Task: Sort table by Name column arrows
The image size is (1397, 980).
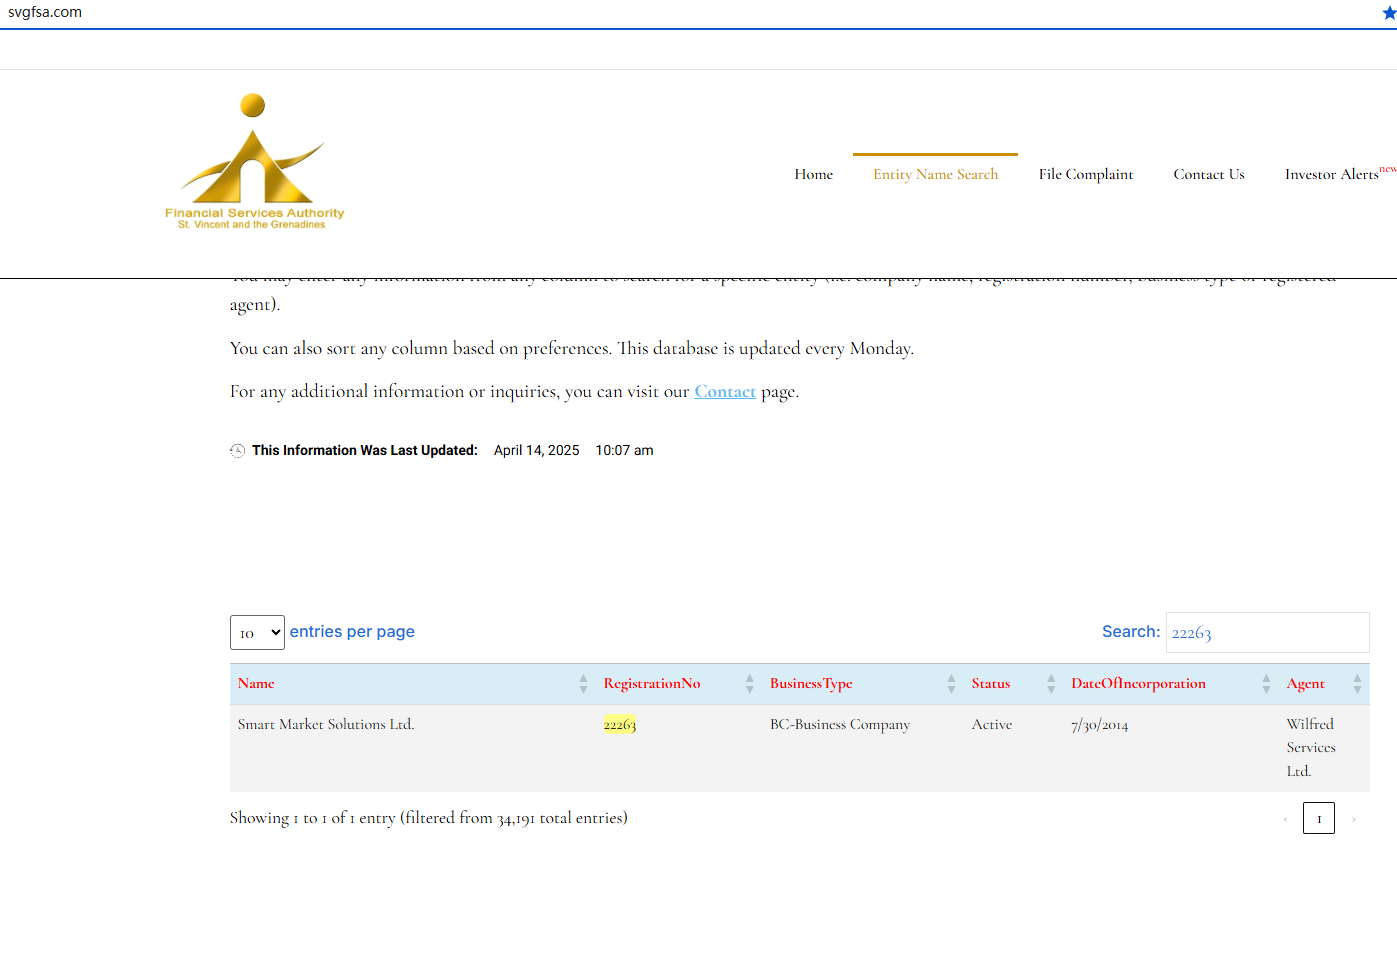Action: [583, 684]
